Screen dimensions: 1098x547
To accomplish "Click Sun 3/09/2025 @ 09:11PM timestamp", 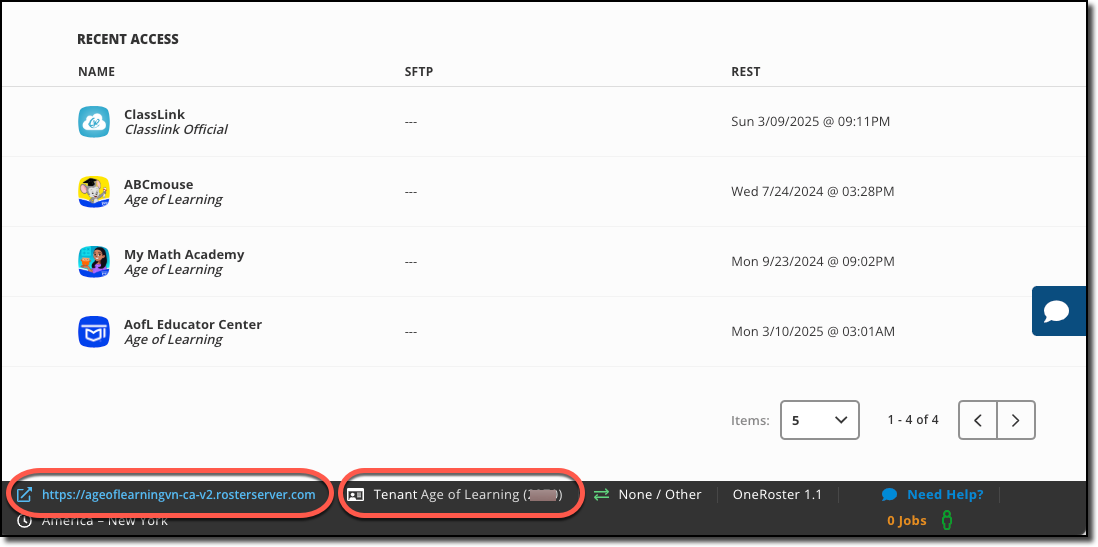I will [x=811, y=122].
